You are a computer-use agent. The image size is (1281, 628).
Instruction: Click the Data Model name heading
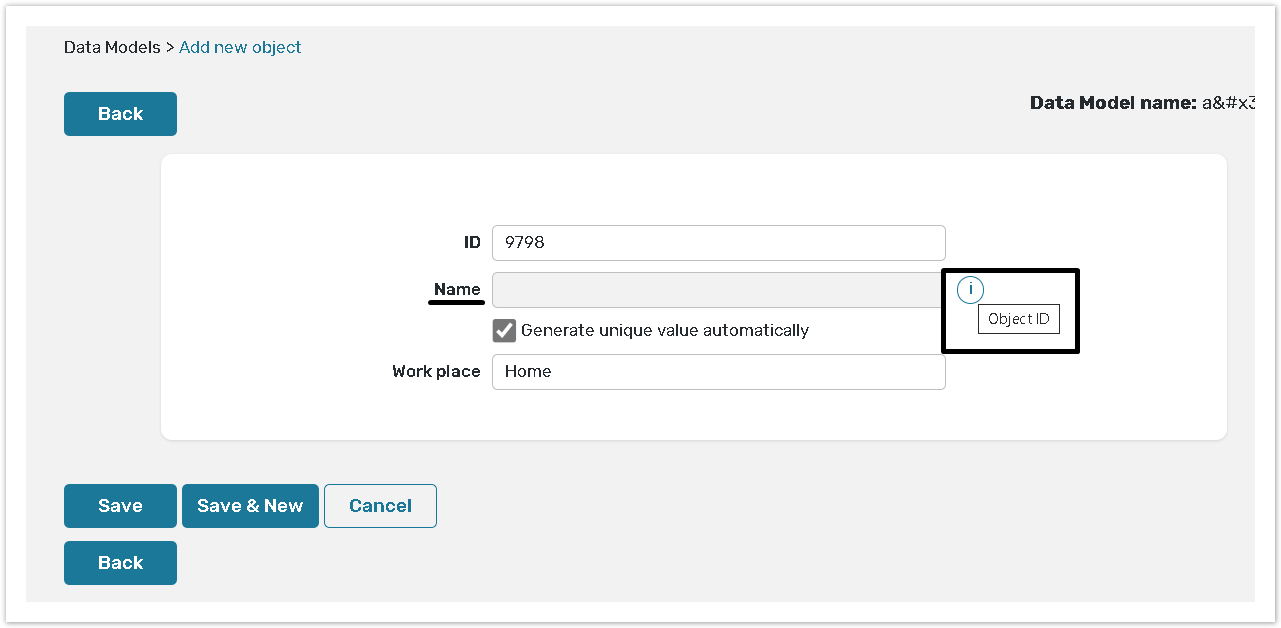[x=1112, y=103]
